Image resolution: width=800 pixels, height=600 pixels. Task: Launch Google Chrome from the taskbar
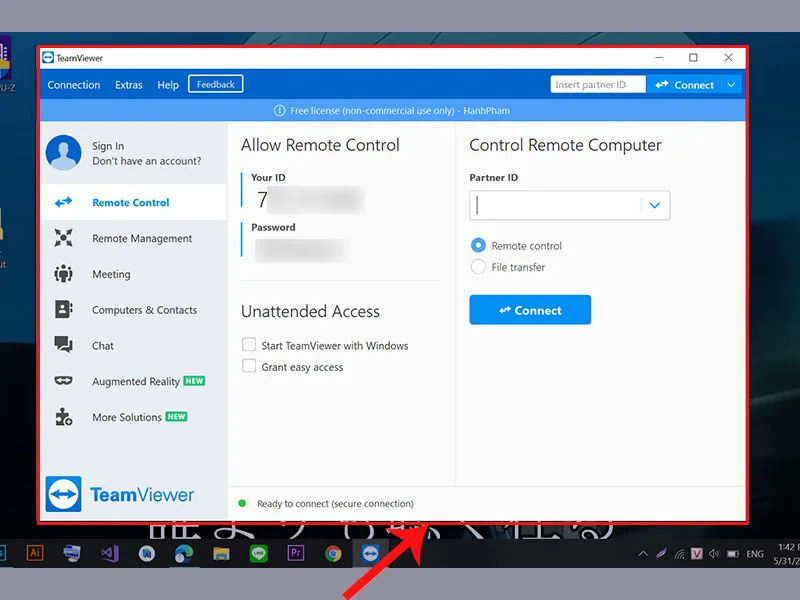click(x=333, y=552)
